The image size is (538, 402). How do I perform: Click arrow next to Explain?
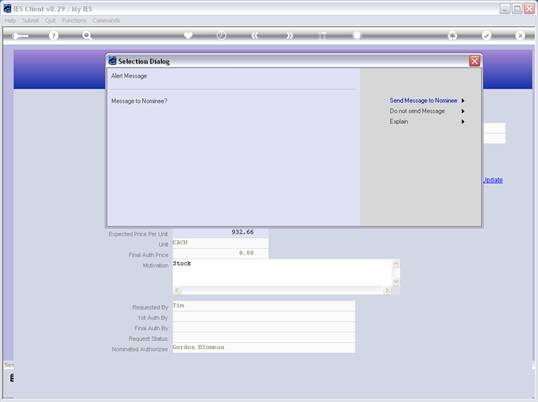pyautogui.click(x=463, y=121)
